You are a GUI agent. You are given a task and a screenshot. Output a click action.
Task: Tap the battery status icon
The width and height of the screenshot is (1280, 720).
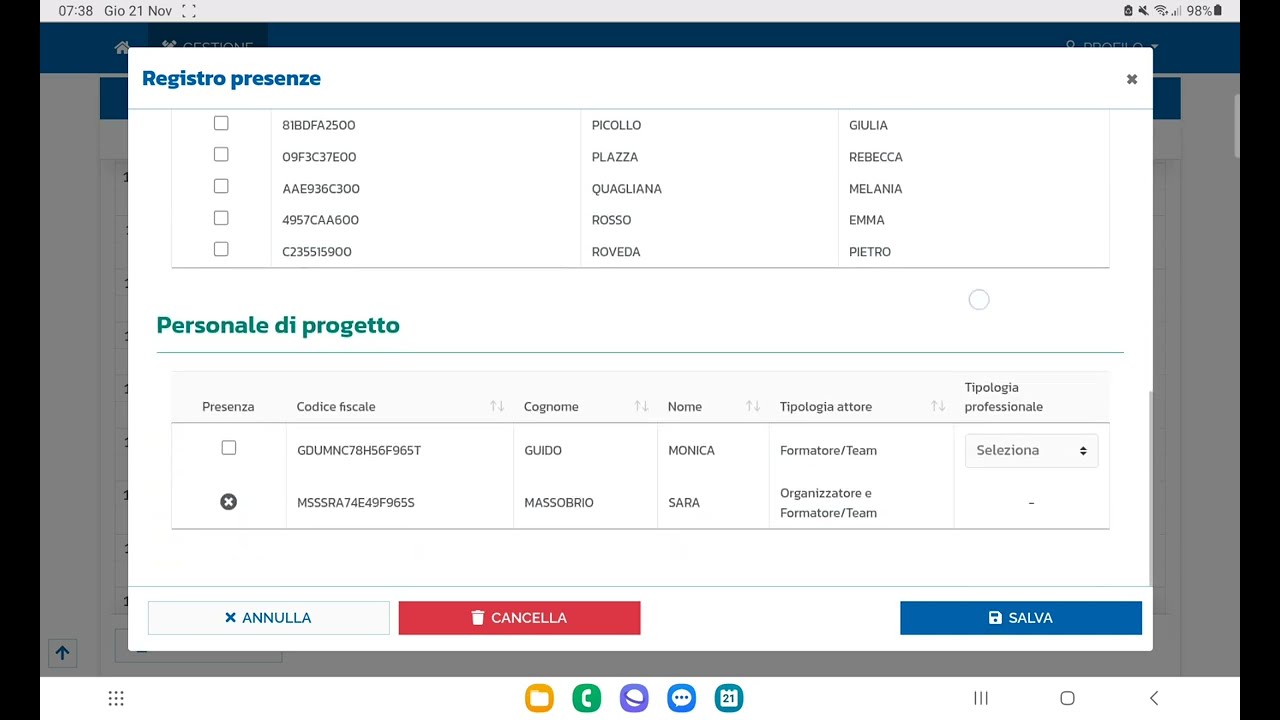point(1218,11)
